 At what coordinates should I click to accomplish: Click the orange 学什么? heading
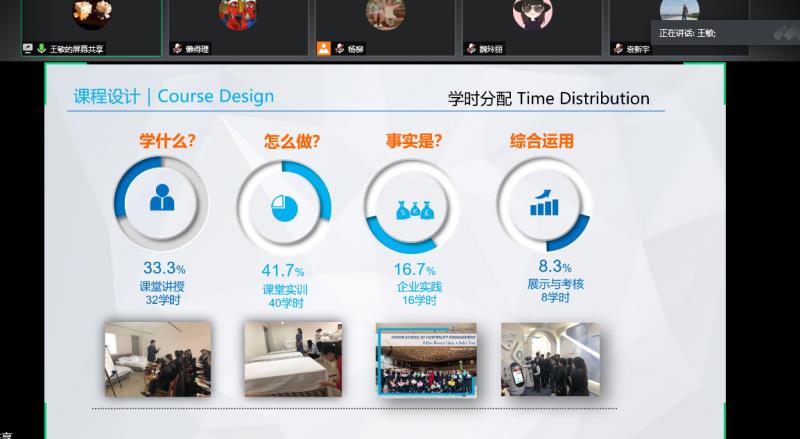167,141
